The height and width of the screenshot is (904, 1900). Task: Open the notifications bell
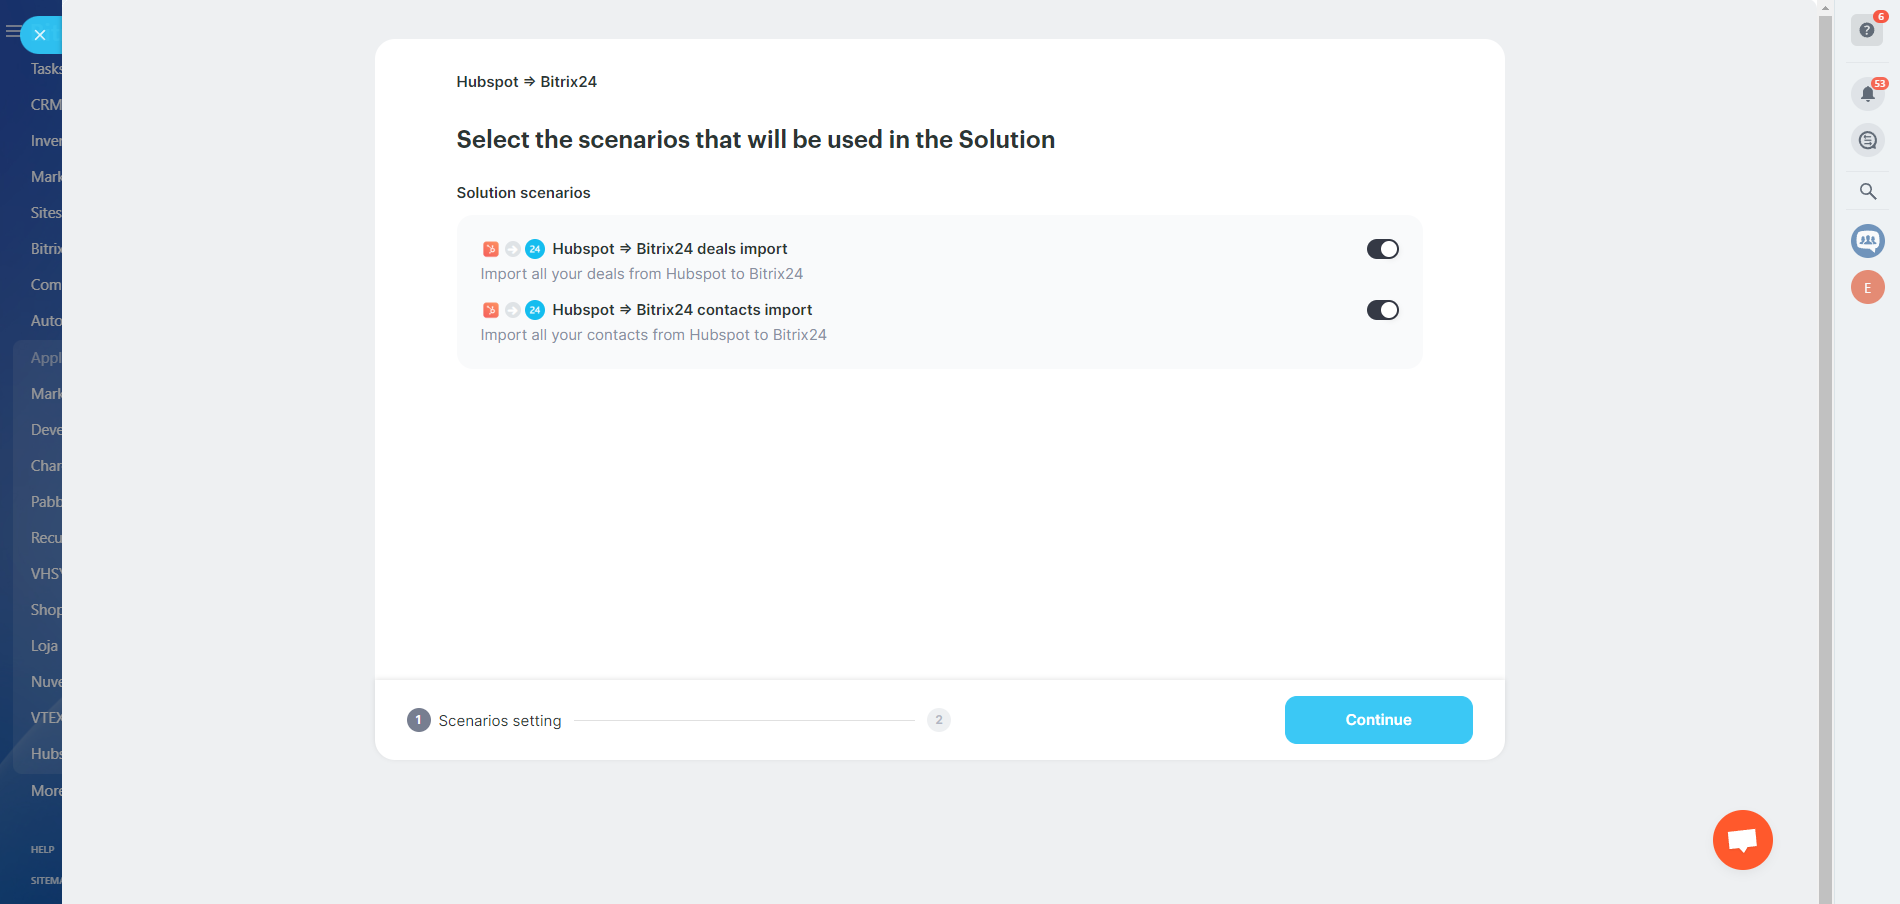1867,95
